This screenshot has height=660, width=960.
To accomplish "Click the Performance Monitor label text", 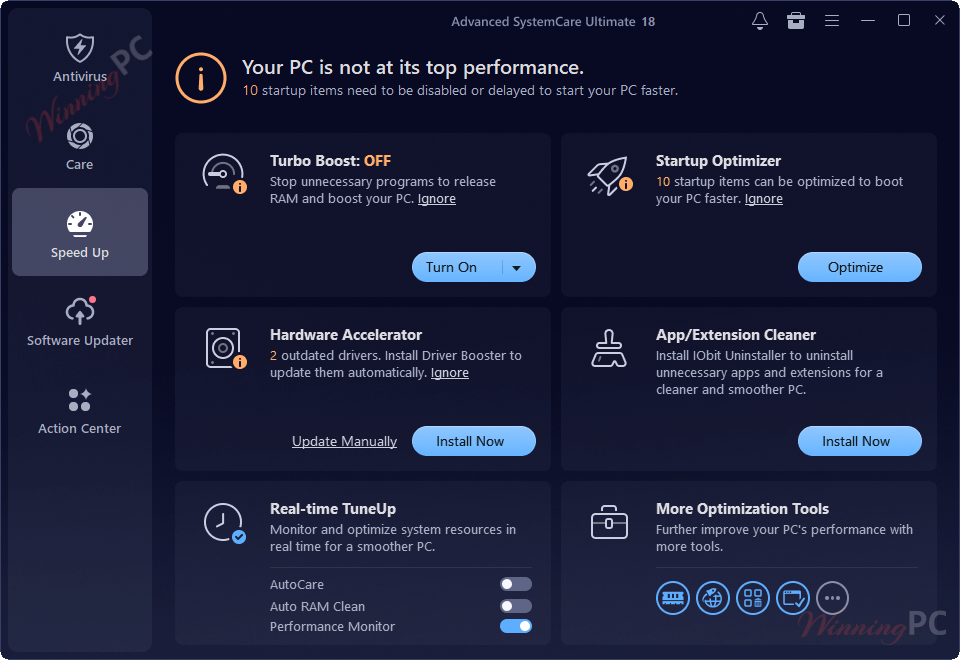I will pos(332,626).
